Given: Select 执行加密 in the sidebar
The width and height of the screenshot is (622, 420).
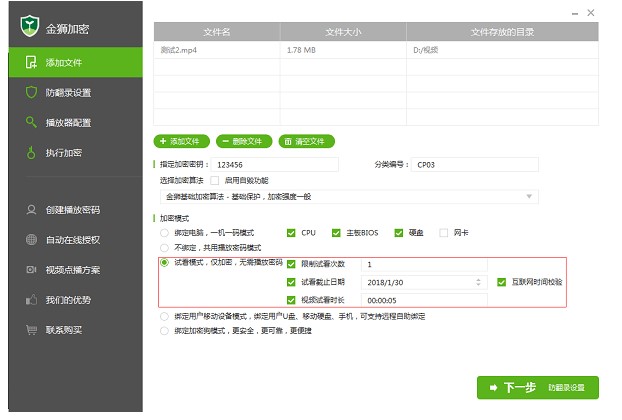Looking at the screenshot, I should (x=75, y=153).
